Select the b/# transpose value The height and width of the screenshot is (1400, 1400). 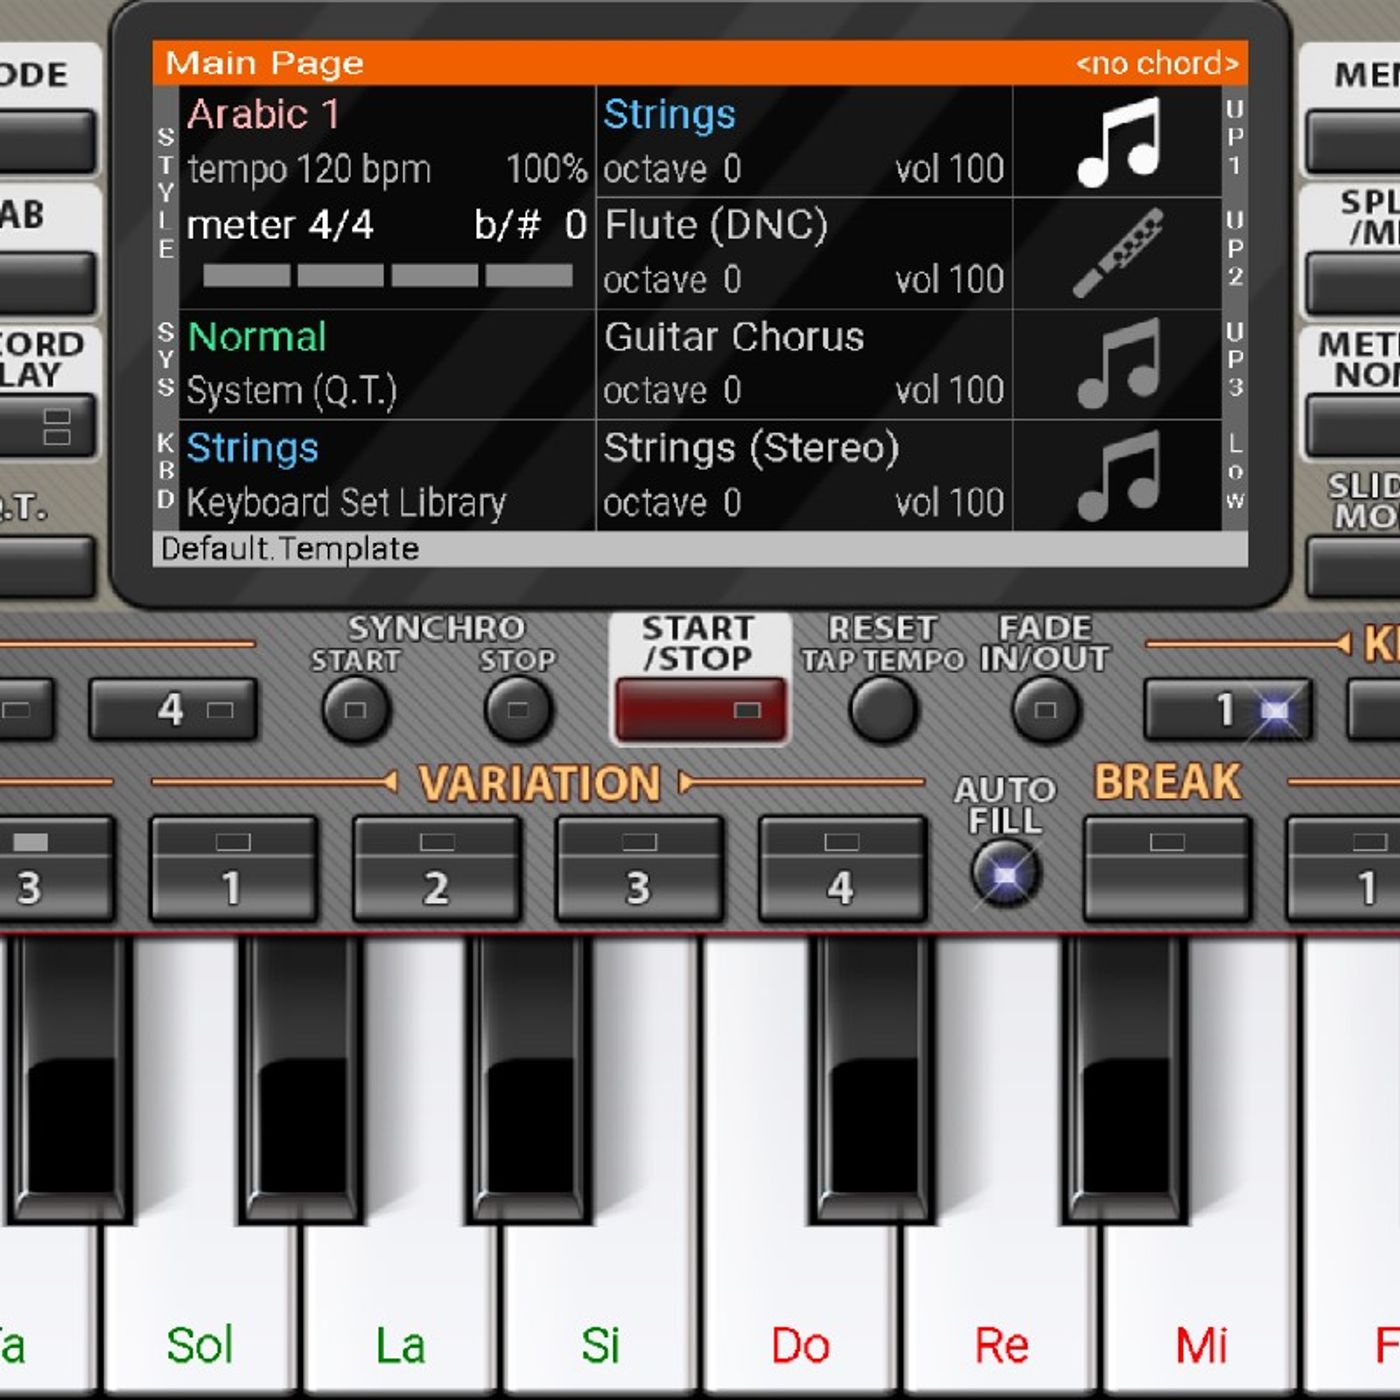point(530,225)
